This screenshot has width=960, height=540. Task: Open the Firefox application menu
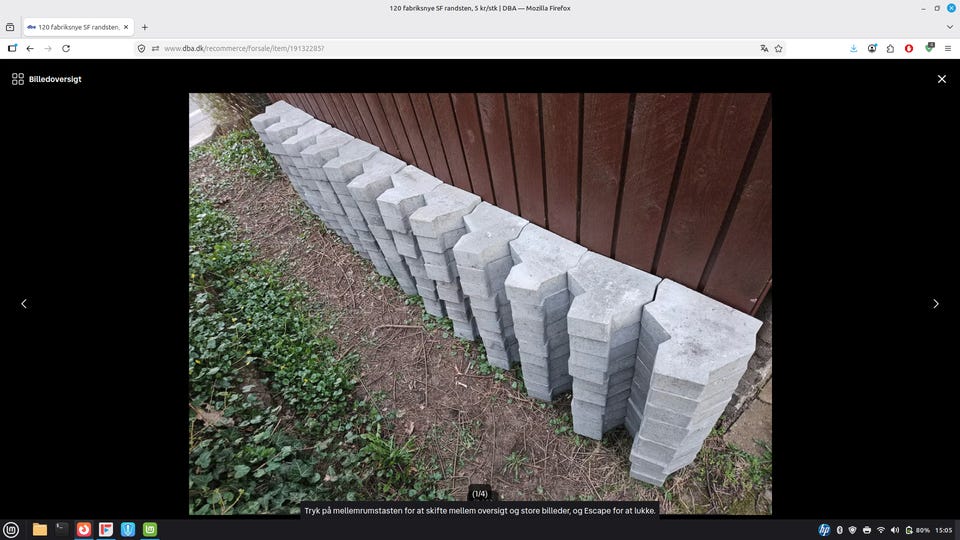coord(947,48)
